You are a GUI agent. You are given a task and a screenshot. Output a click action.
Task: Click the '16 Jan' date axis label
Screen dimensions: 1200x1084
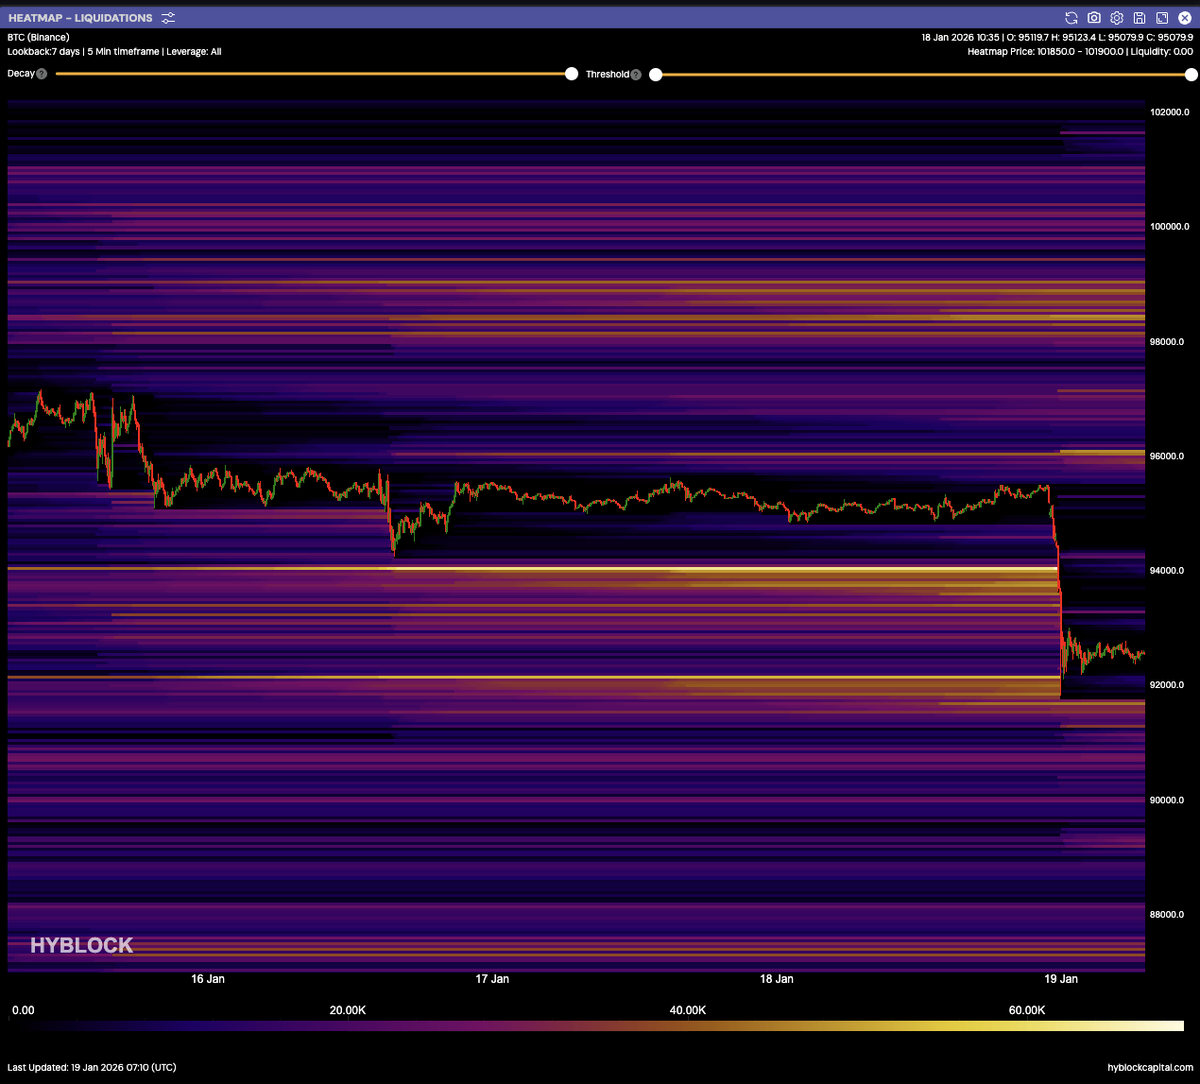pyautogui.click(x=207, y=979)
